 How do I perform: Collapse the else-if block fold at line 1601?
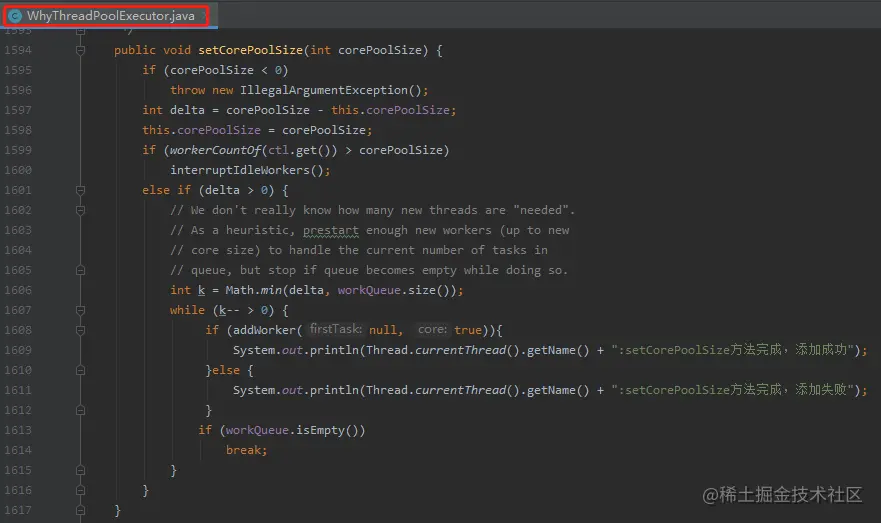[80, 190]
